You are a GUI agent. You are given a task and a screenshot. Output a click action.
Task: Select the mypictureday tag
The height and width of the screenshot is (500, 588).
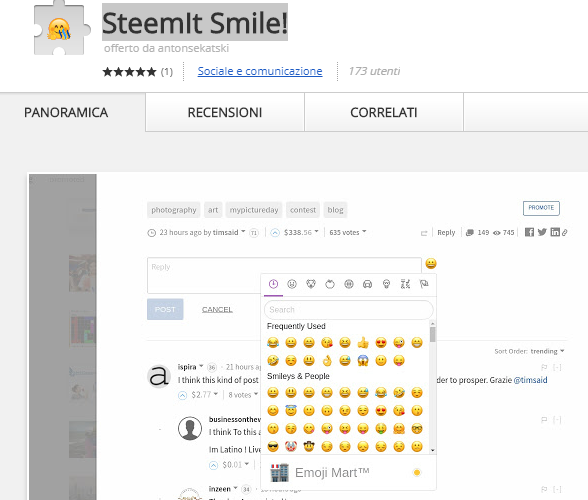pos(254,210)
